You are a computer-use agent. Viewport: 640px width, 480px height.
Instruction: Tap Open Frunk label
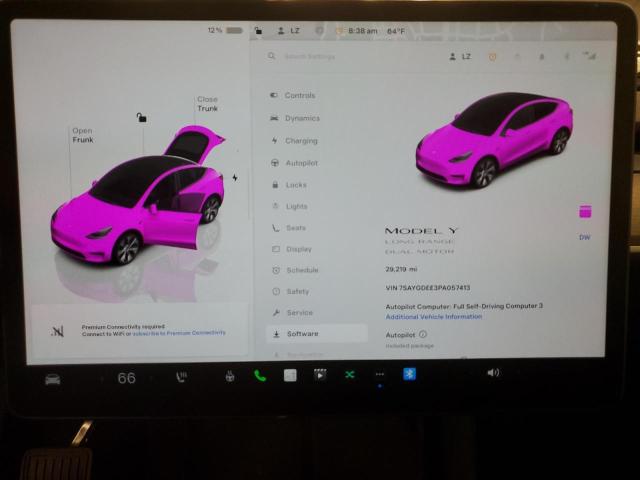[82, 135]
